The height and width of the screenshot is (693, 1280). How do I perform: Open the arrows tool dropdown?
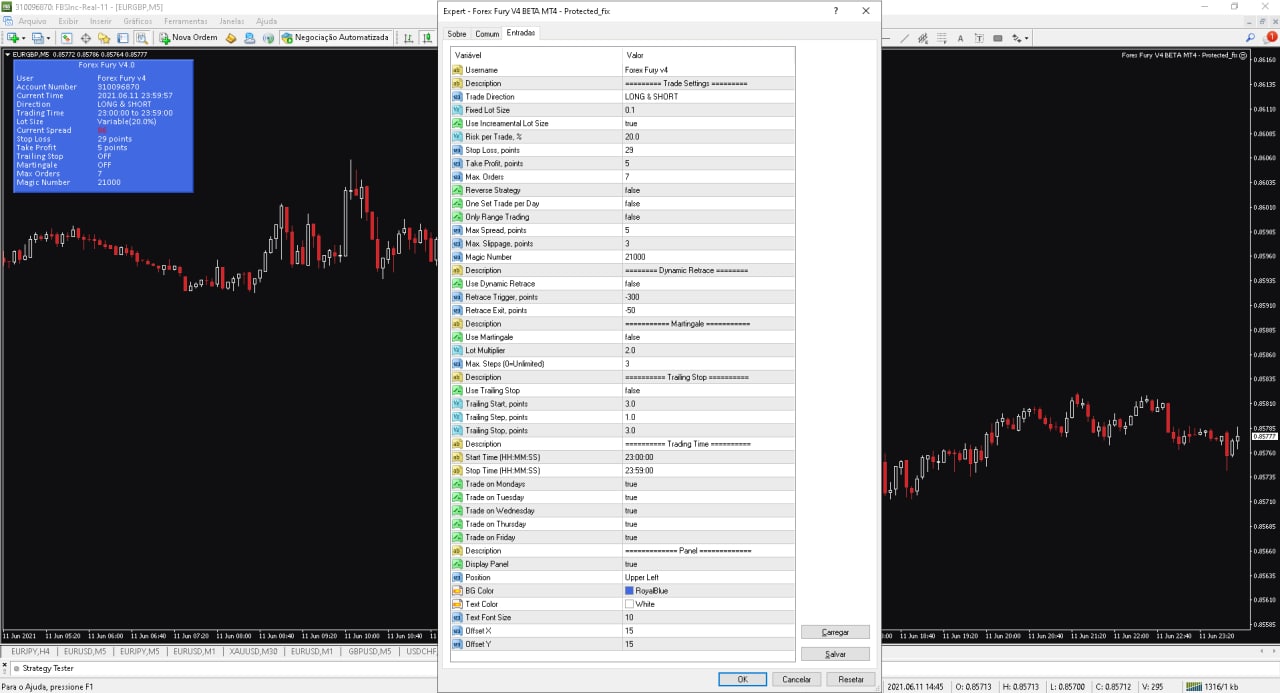[1026, 37]
